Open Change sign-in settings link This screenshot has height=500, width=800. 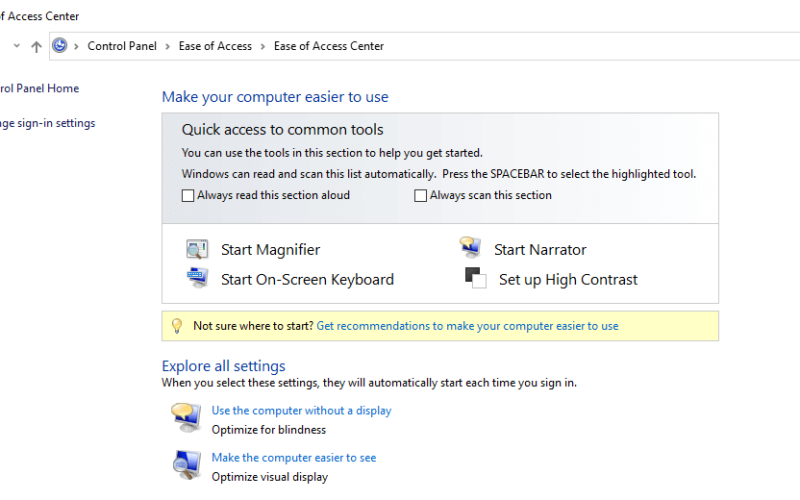[x=47, y=123]
